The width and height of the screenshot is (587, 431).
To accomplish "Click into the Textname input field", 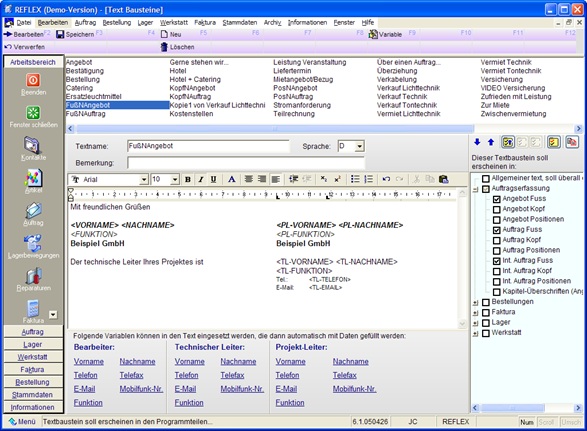I will [x=208, y=146].
